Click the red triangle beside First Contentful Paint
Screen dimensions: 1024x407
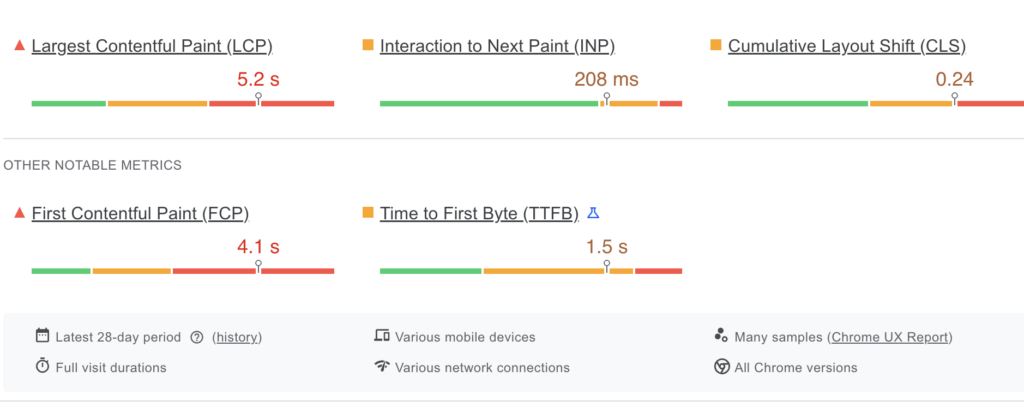coord(19,213)
